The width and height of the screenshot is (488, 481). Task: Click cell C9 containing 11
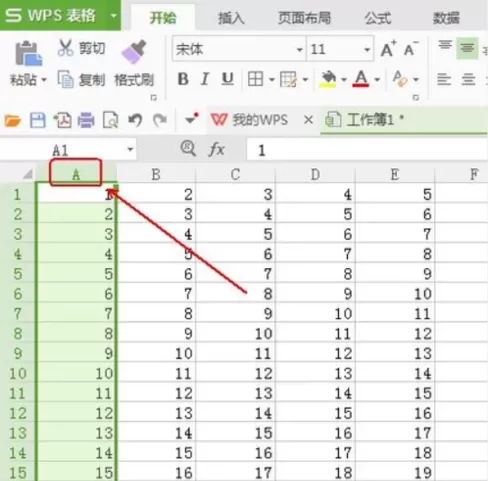[235, 353]
